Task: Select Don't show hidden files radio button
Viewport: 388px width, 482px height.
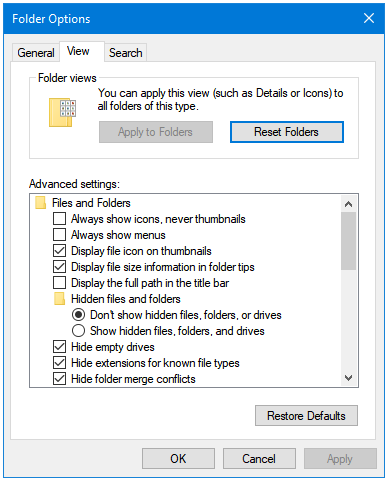Action: point(78,315)
